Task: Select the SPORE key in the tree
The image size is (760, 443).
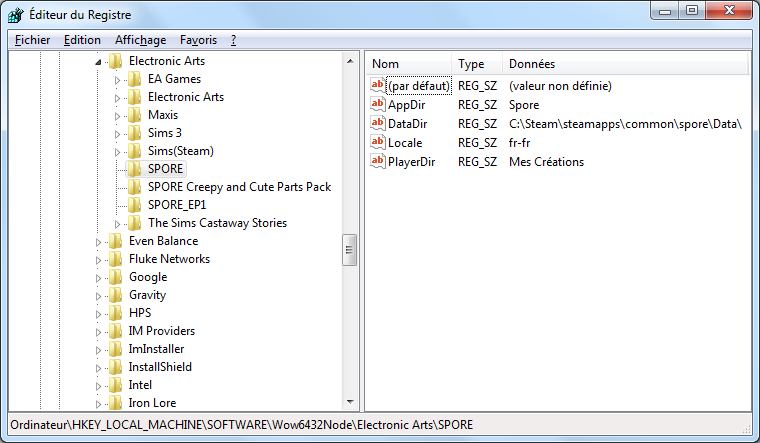Action: tap(165, 169)
